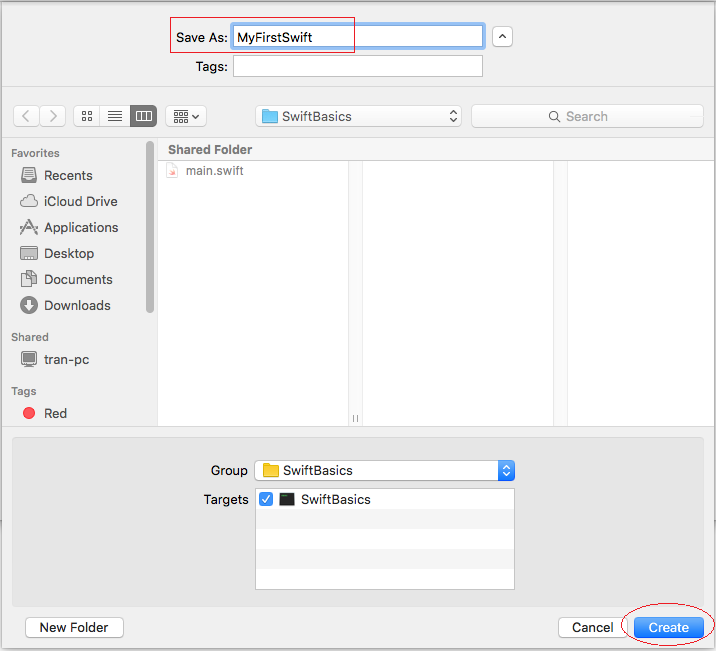Viewport: 716px width, 651px height.
Task: Click the SwiftBasics target row text
Action: (336, 499)
